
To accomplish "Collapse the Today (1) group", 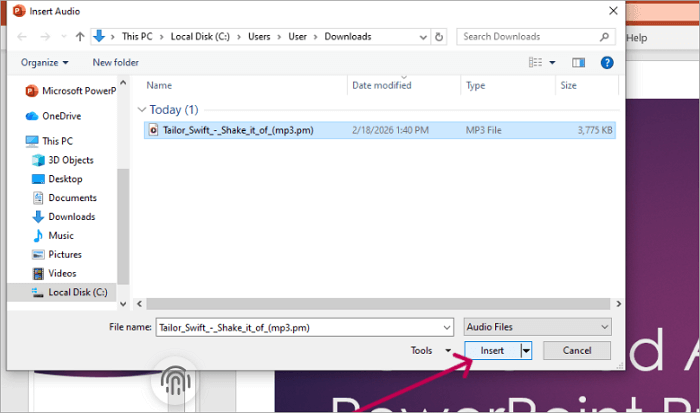I will 142,110.
